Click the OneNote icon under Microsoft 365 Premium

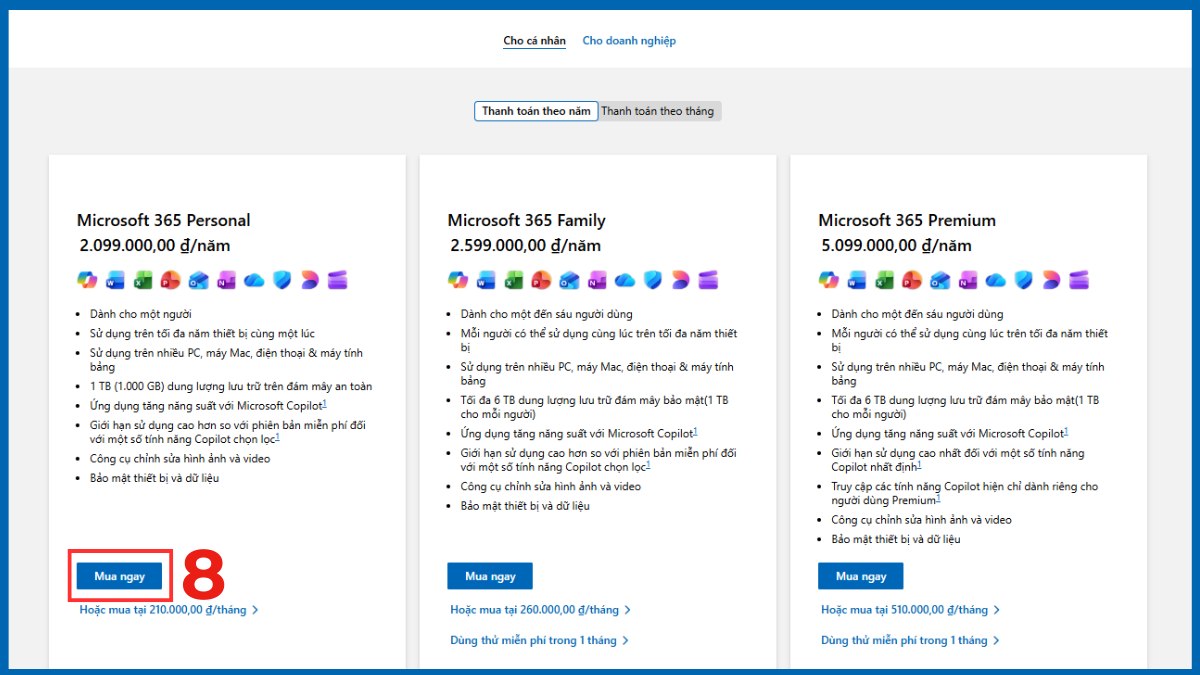coord(968,279)
